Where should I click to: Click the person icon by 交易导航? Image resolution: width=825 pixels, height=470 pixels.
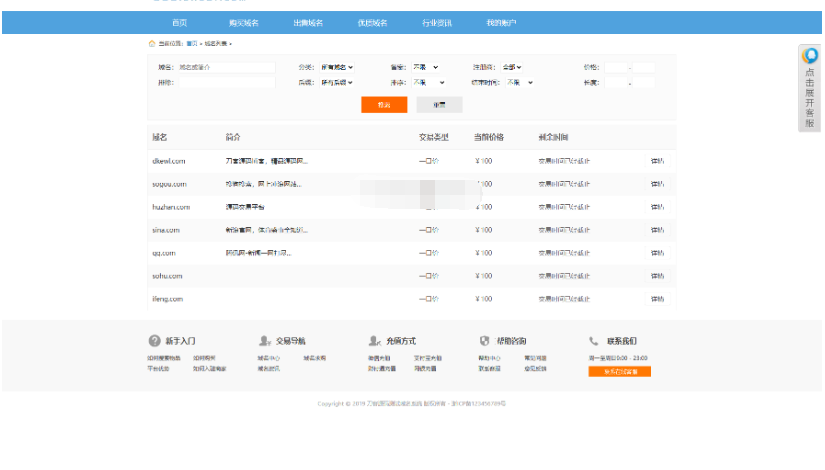pyautogui.click(x=265, y=341)
